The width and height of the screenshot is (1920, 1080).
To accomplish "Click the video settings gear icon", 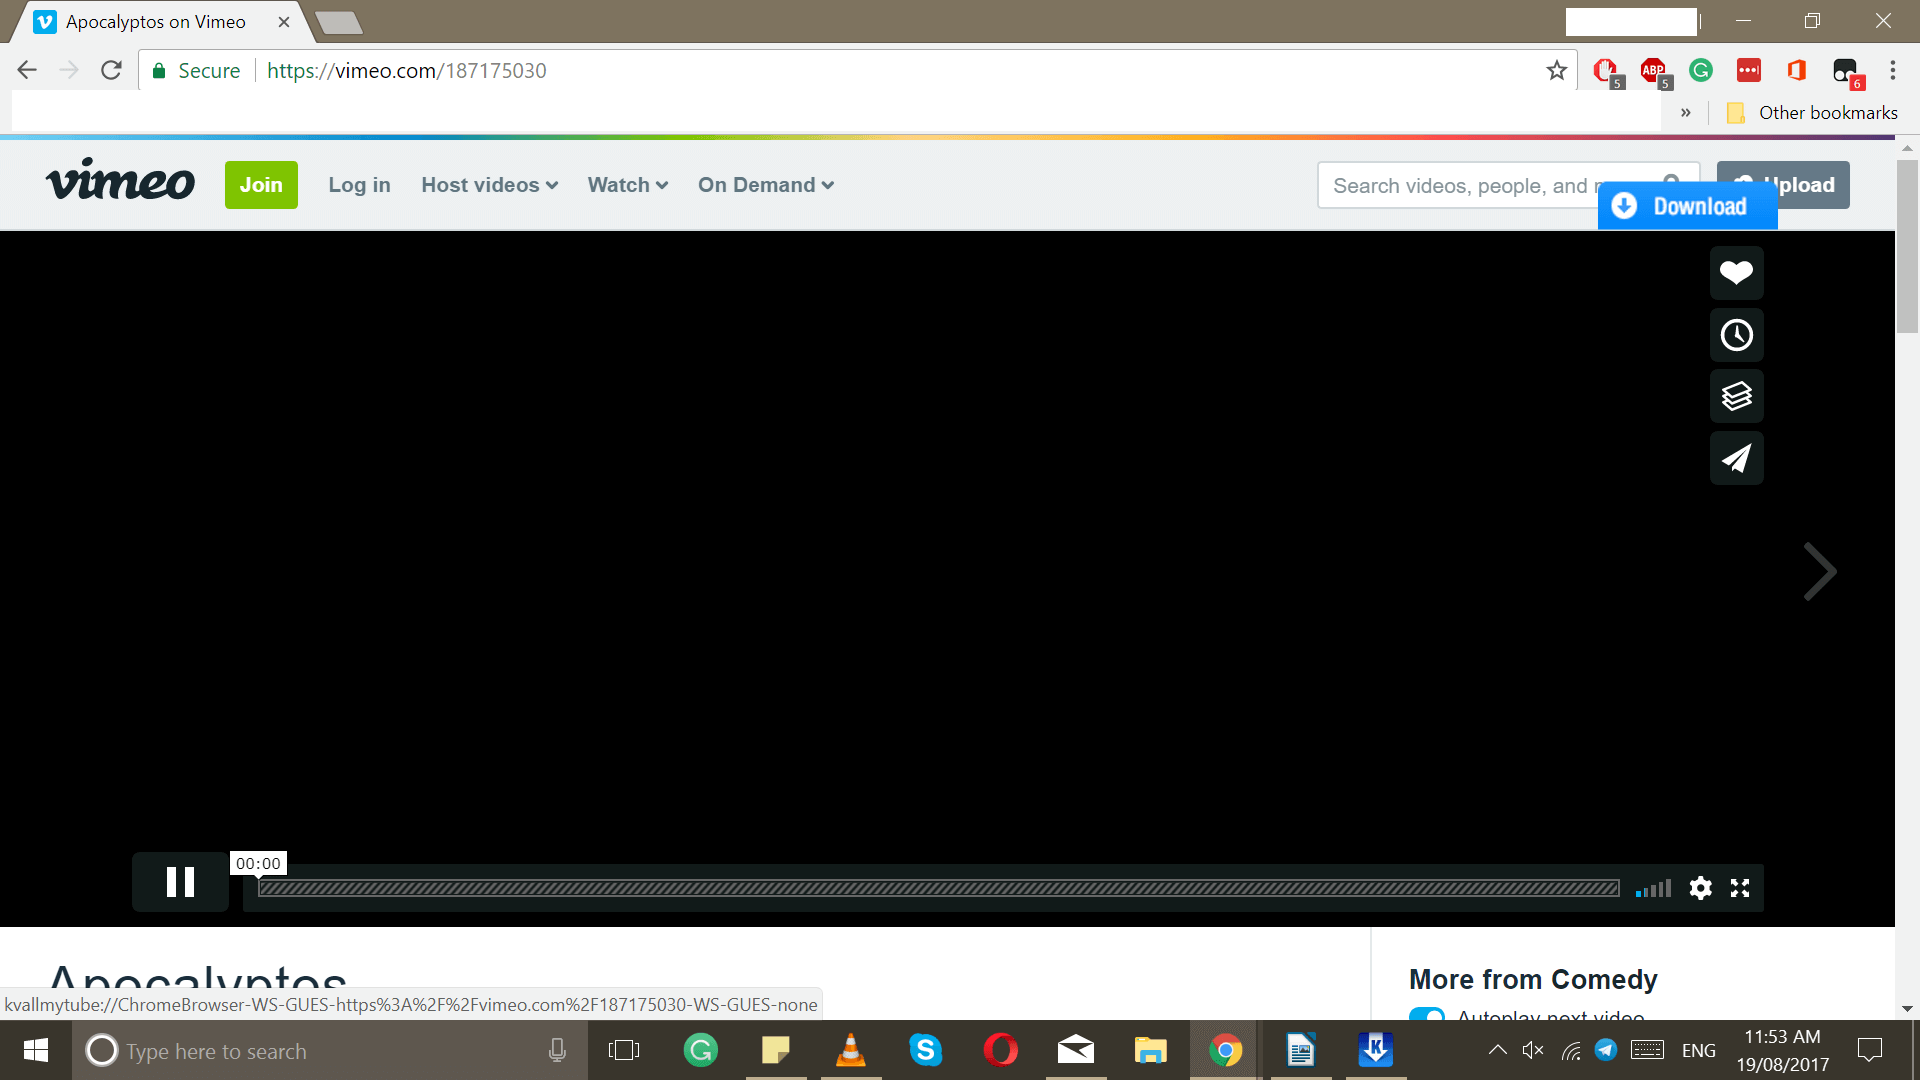I will [x=1700, y=886].
